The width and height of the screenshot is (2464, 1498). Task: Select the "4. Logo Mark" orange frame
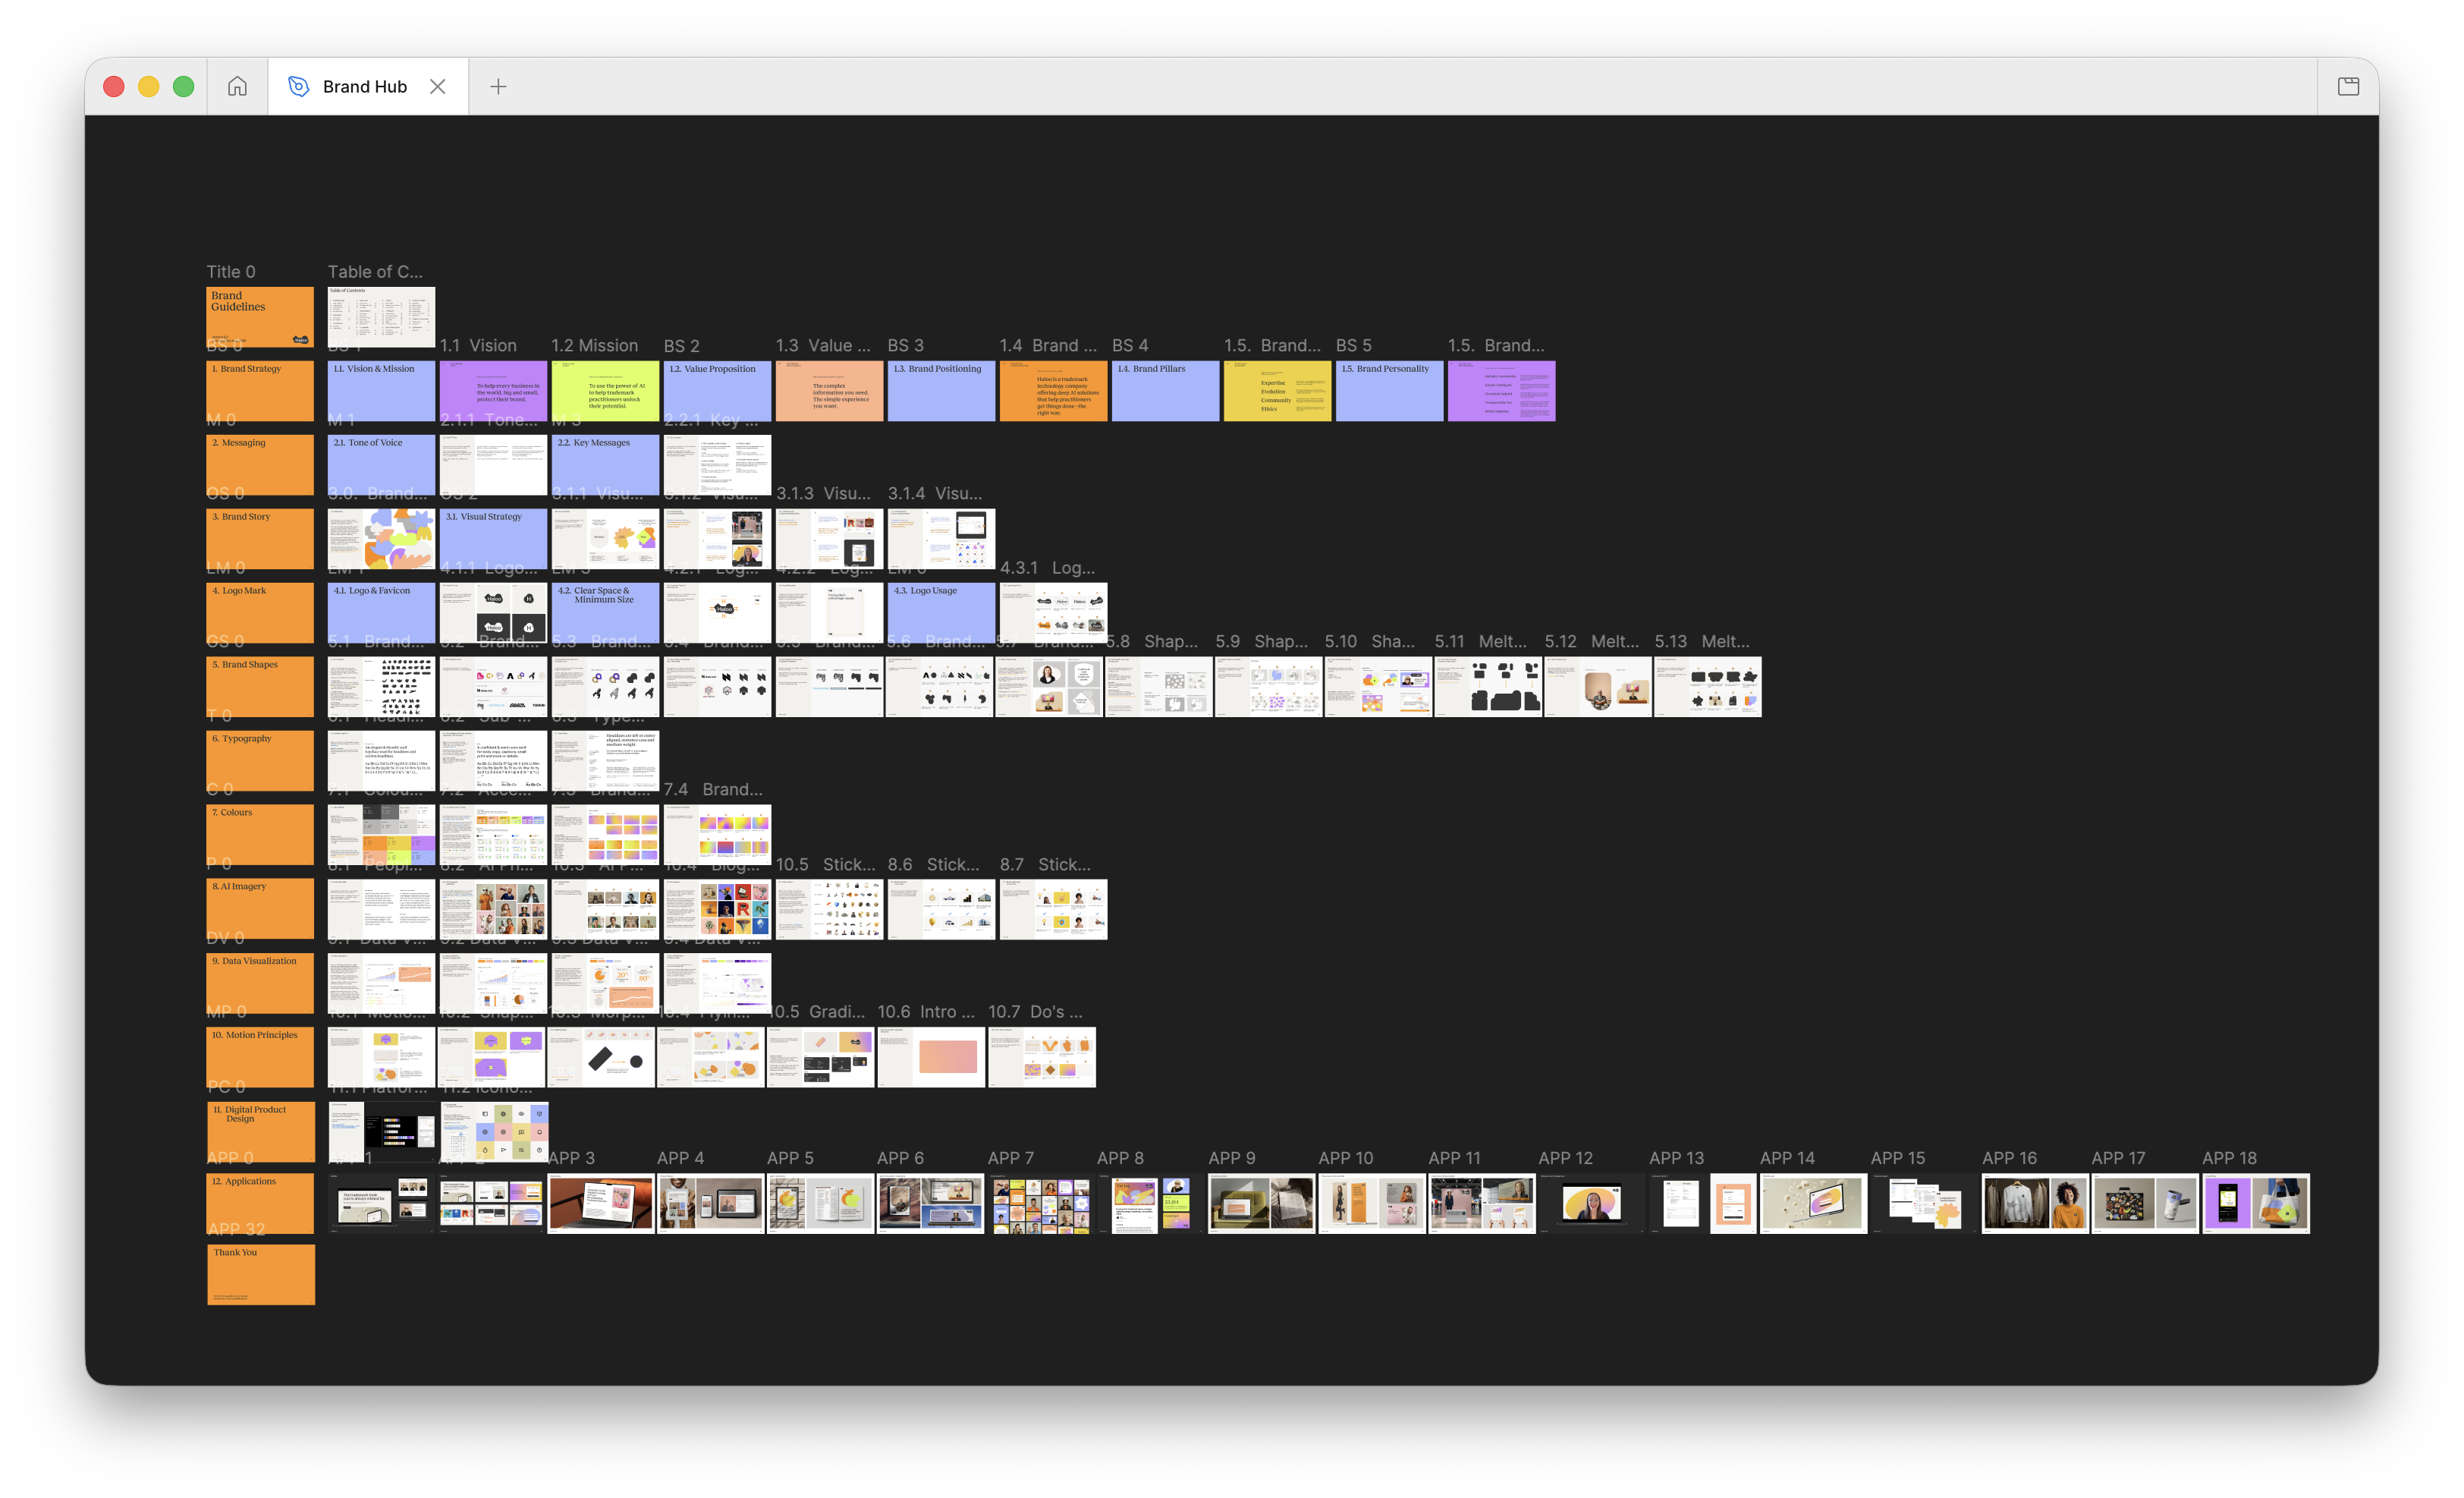260,613
